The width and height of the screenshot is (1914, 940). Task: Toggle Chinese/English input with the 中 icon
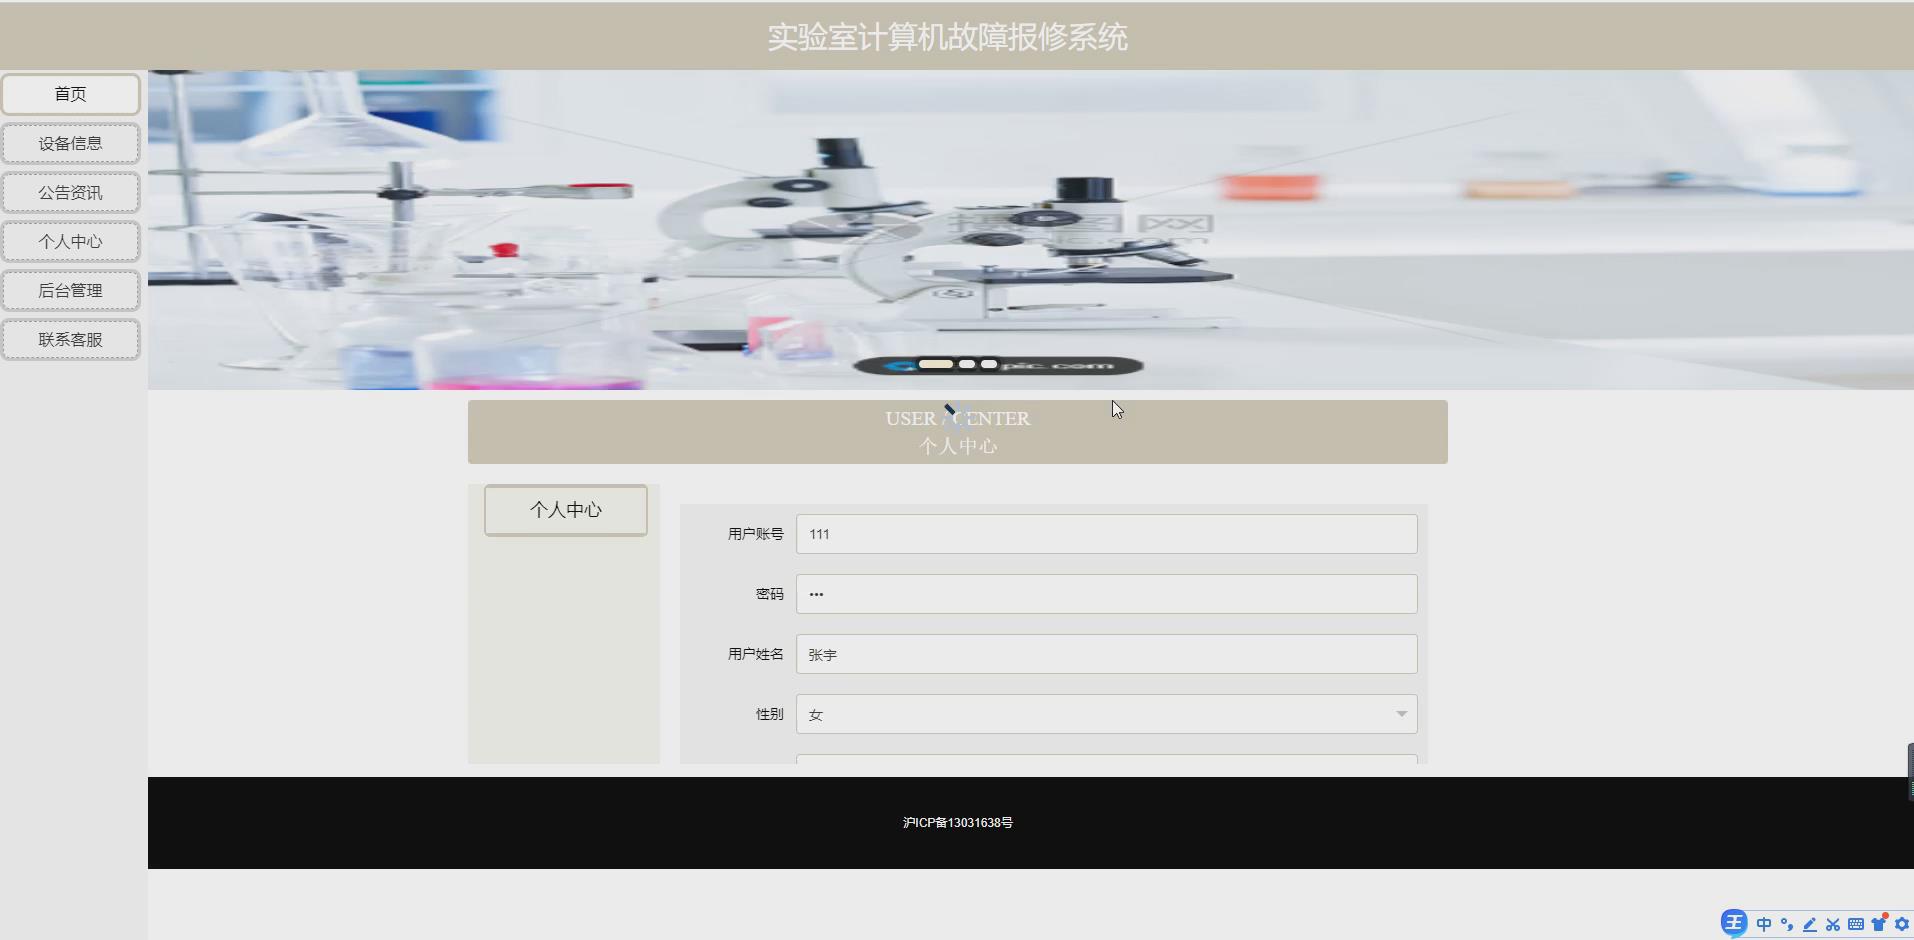pos(1764,923)
